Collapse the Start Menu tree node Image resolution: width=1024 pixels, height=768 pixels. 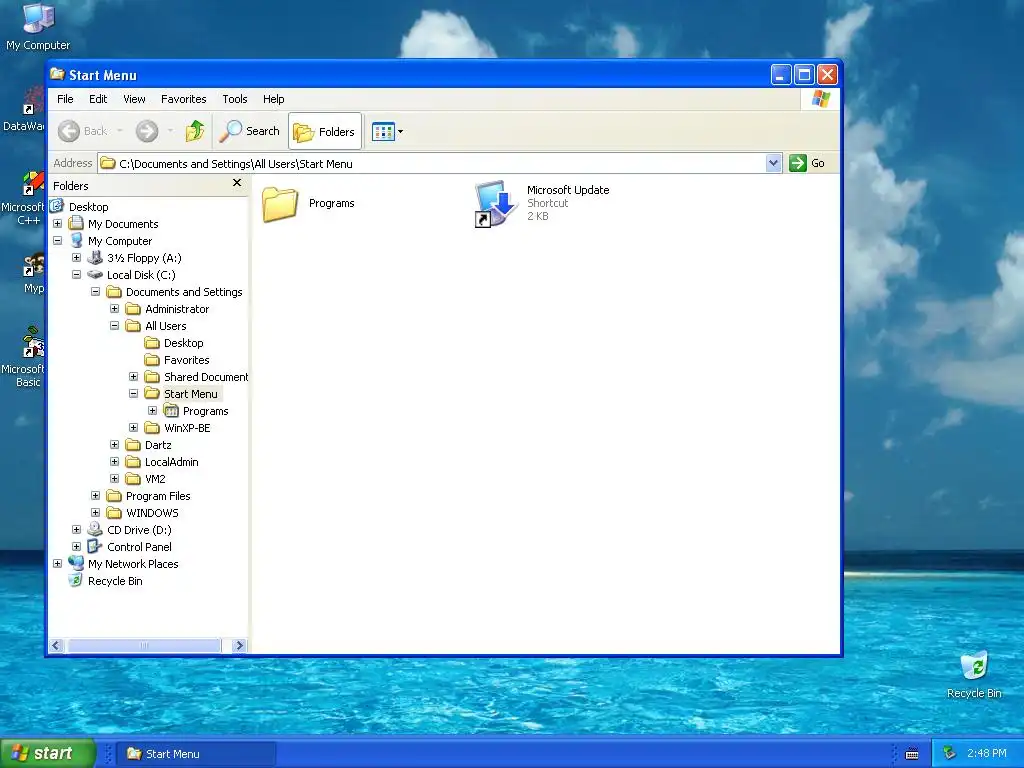pyautogui.click(x=133, y=393)
